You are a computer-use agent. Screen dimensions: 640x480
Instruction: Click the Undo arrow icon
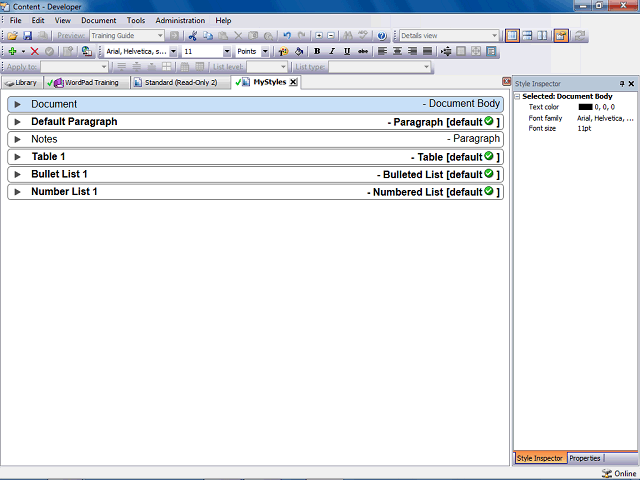tap(287, 36)
